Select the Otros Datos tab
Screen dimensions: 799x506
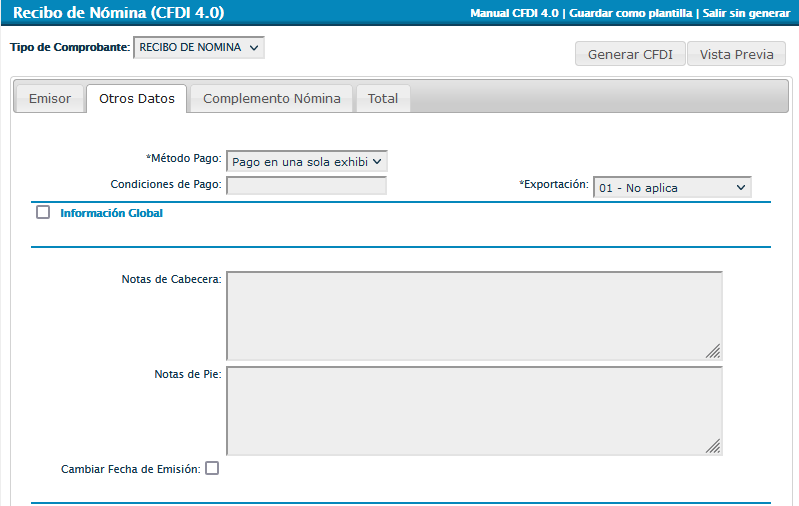[137, 99]
